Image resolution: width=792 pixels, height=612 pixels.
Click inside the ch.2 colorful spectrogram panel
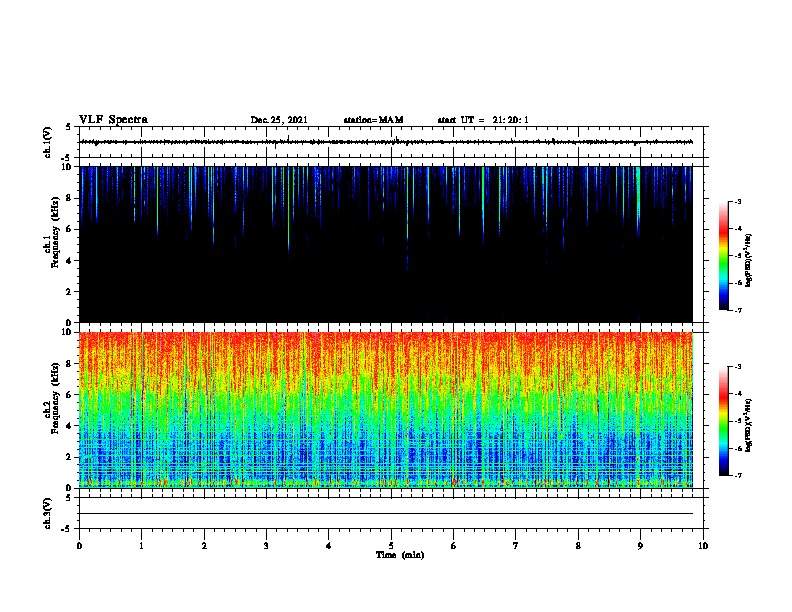(386, 410)
